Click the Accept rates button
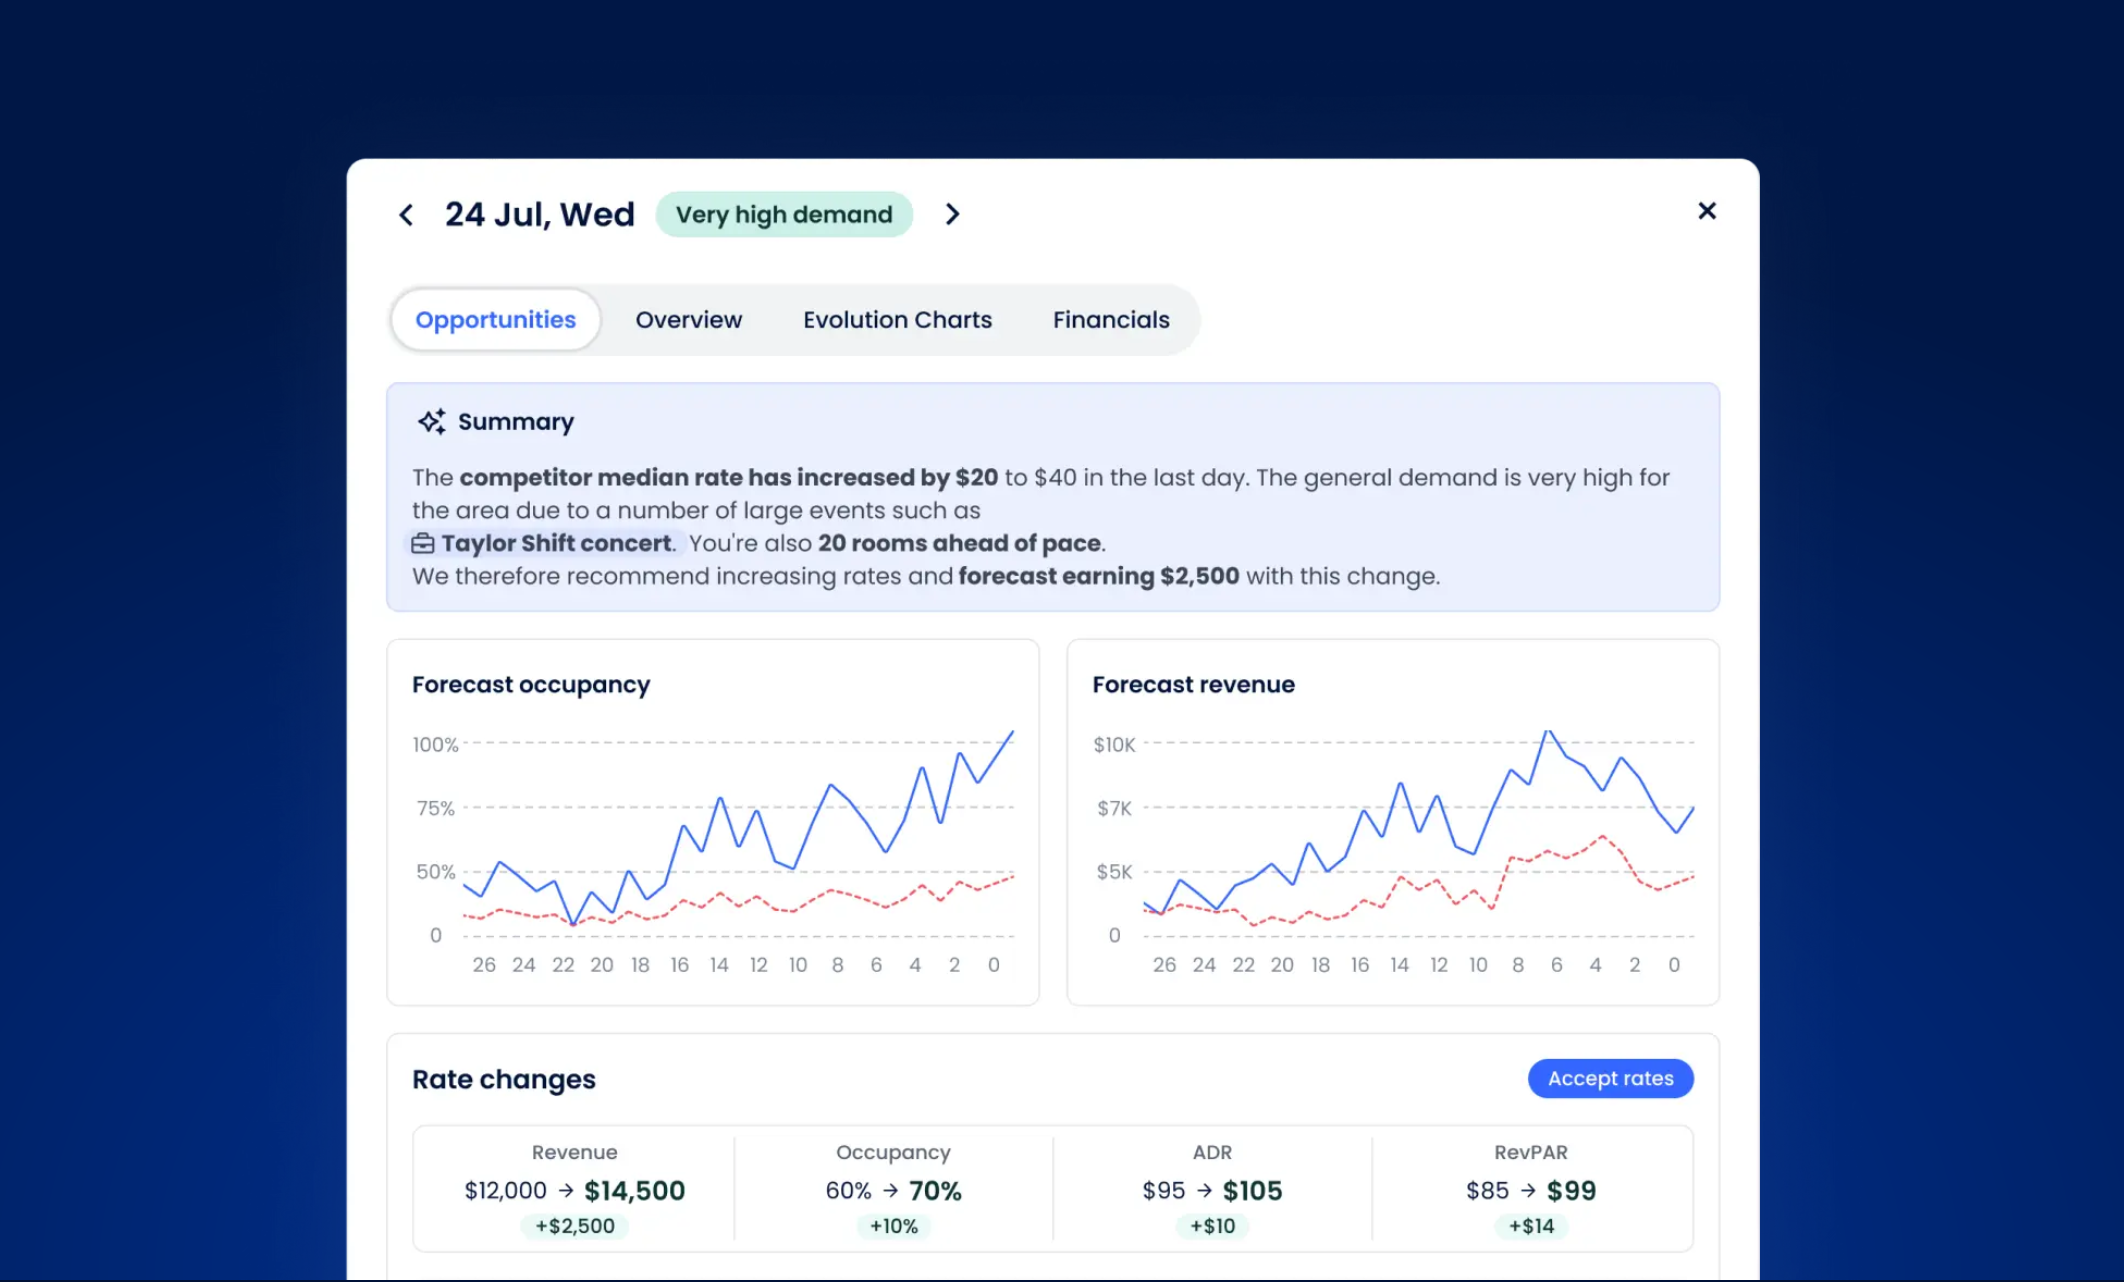The height and width of the screenshot is (1282, 2124). pos(1610,1078)
